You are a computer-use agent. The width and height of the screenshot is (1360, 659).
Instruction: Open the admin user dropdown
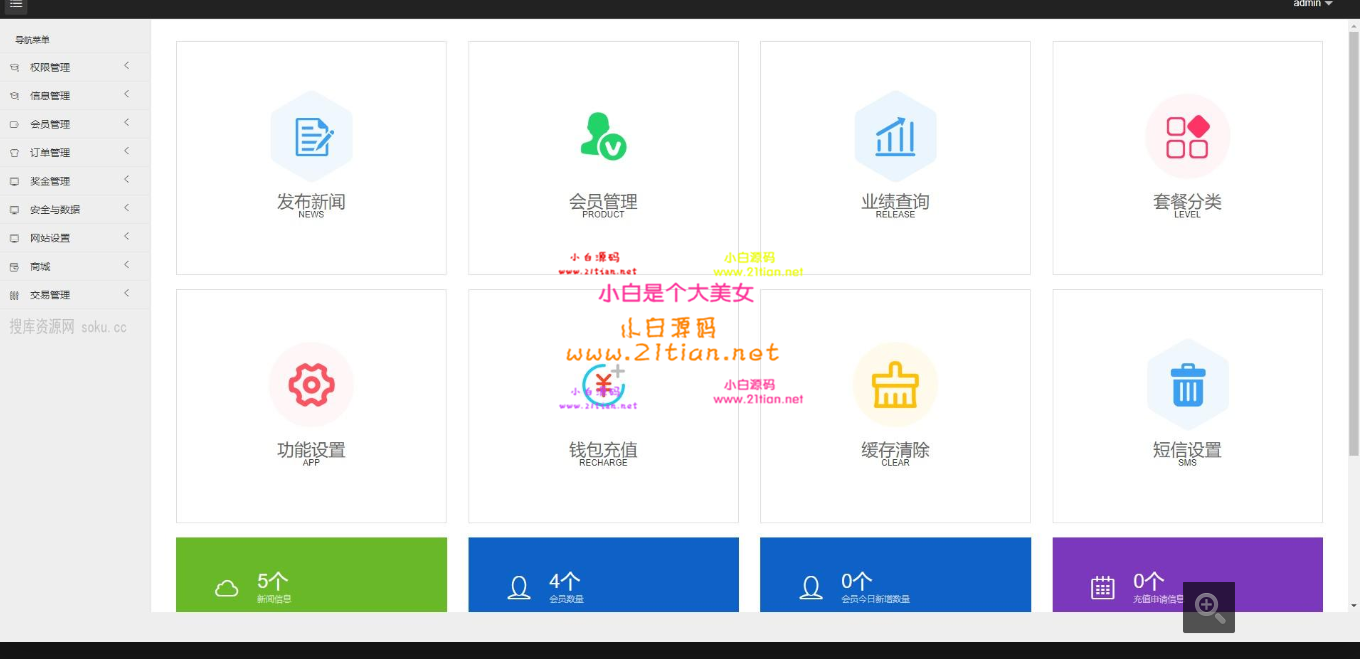pyautogui.click(x=1312, y=4)
